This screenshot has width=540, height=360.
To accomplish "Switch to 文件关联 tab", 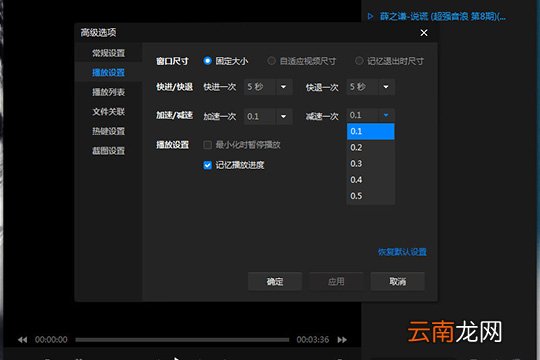I will click(108, 112).
